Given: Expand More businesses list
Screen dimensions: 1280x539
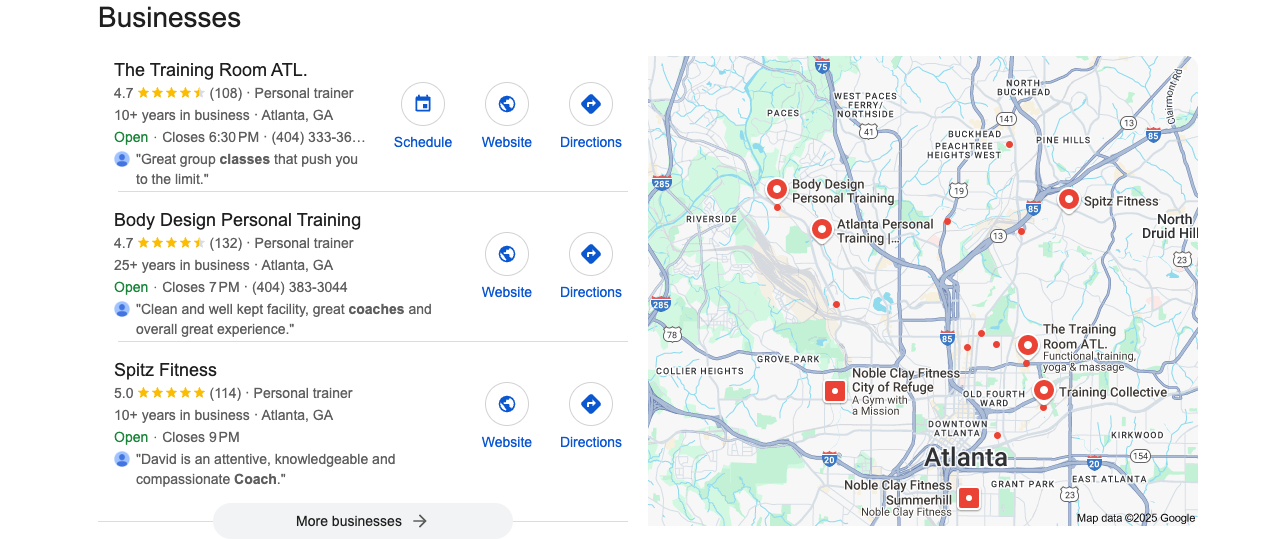Looking at the screenshot, I should (x=362, y=521).
